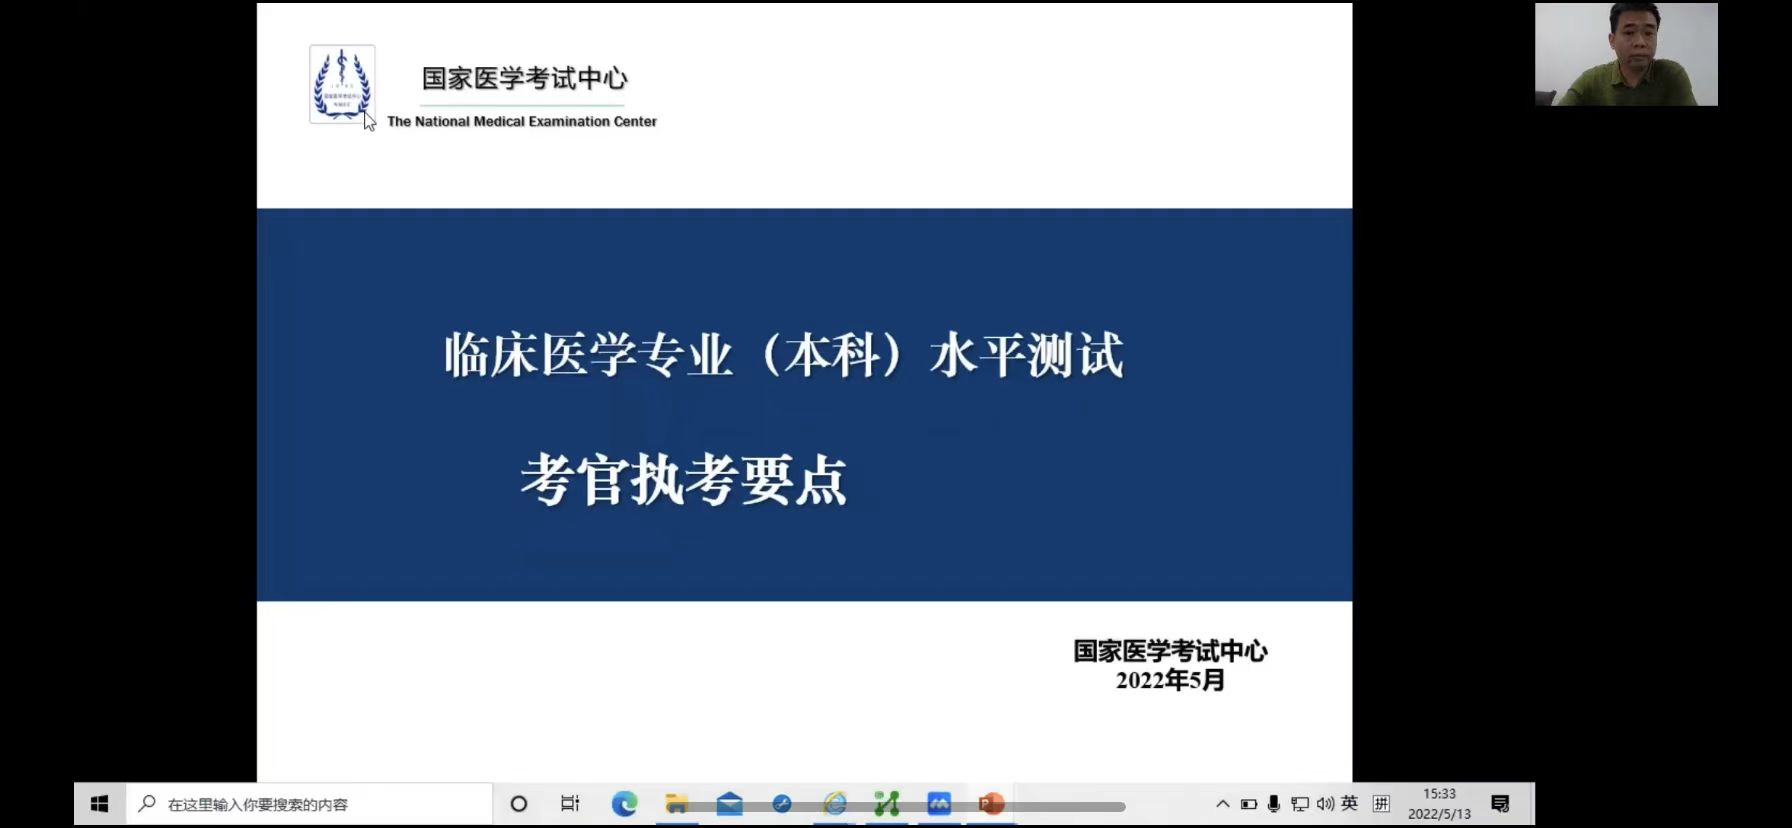This screenshot has height=828, width=1792.
Task: Open Task View from the taskbar
Action: click(570, 804)
